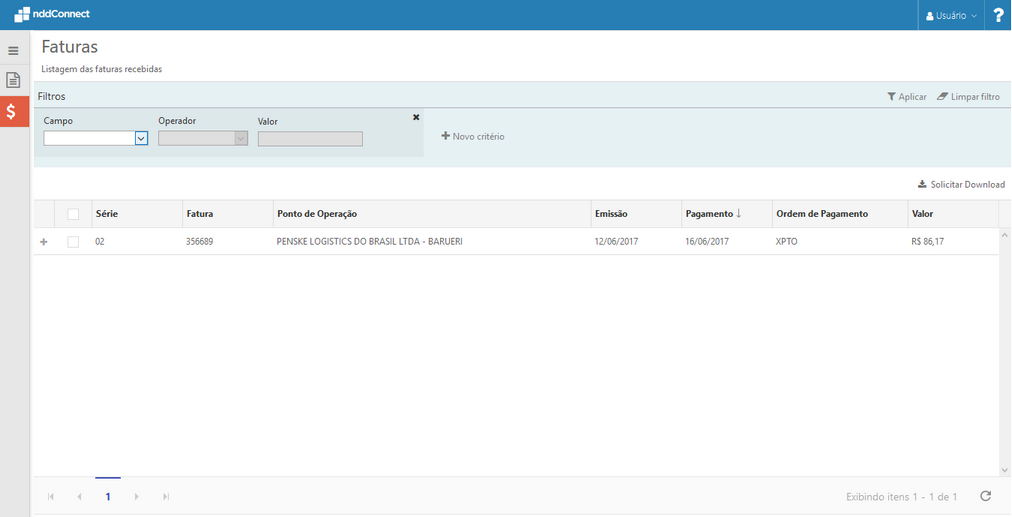Go to the first page of results
Viewport: 1012px width, 517px height.
[51, 497]
